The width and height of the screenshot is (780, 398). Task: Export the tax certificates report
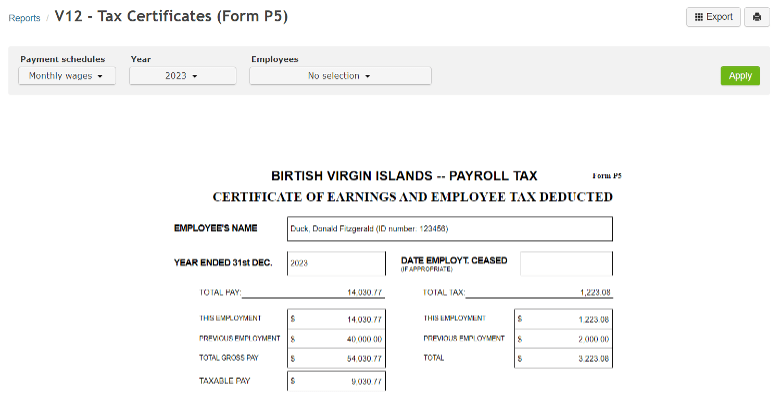tap(713, 17)
